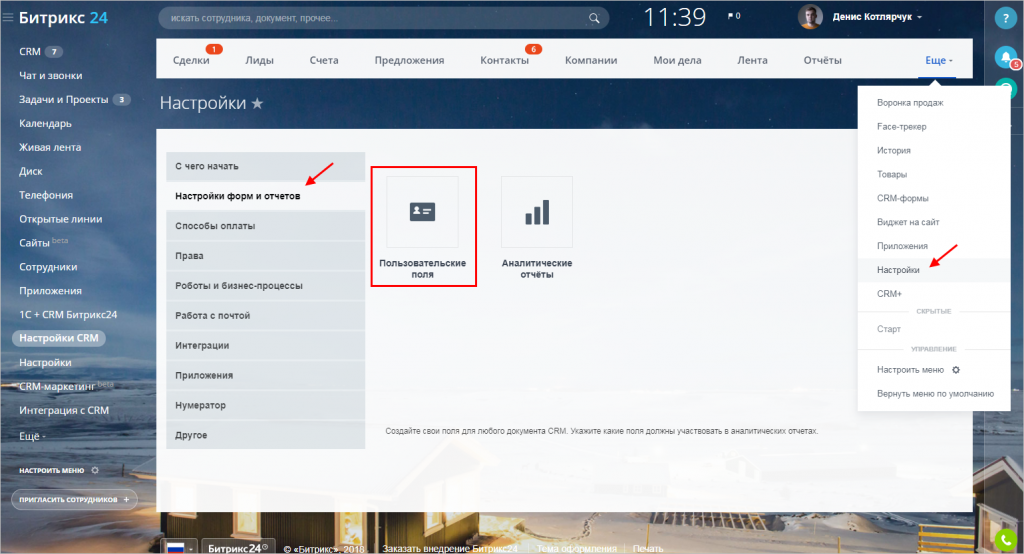The height and width of the screenshot is (554, 1024).
Task: Click the gear icon beside Настроить меню
Action: click(x=956, y=370)
